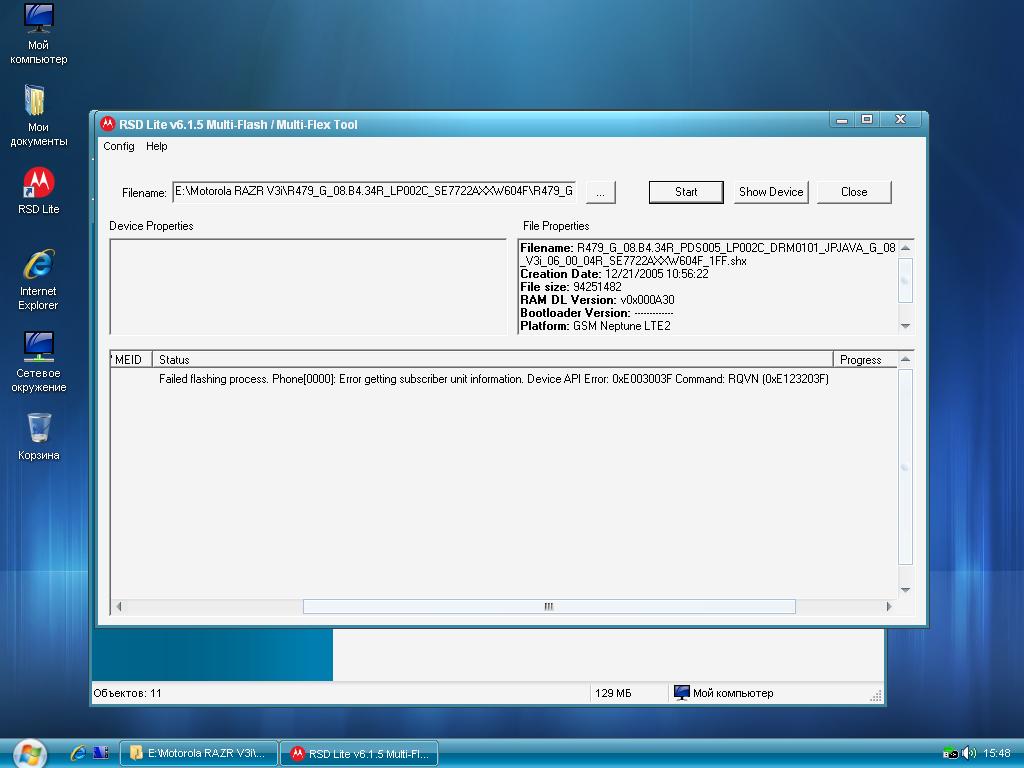The height and width of the screenshot is (768, 1024).
Task: Click the 129 МБ status bar entry in Explorer
Action: coord(613,693)
